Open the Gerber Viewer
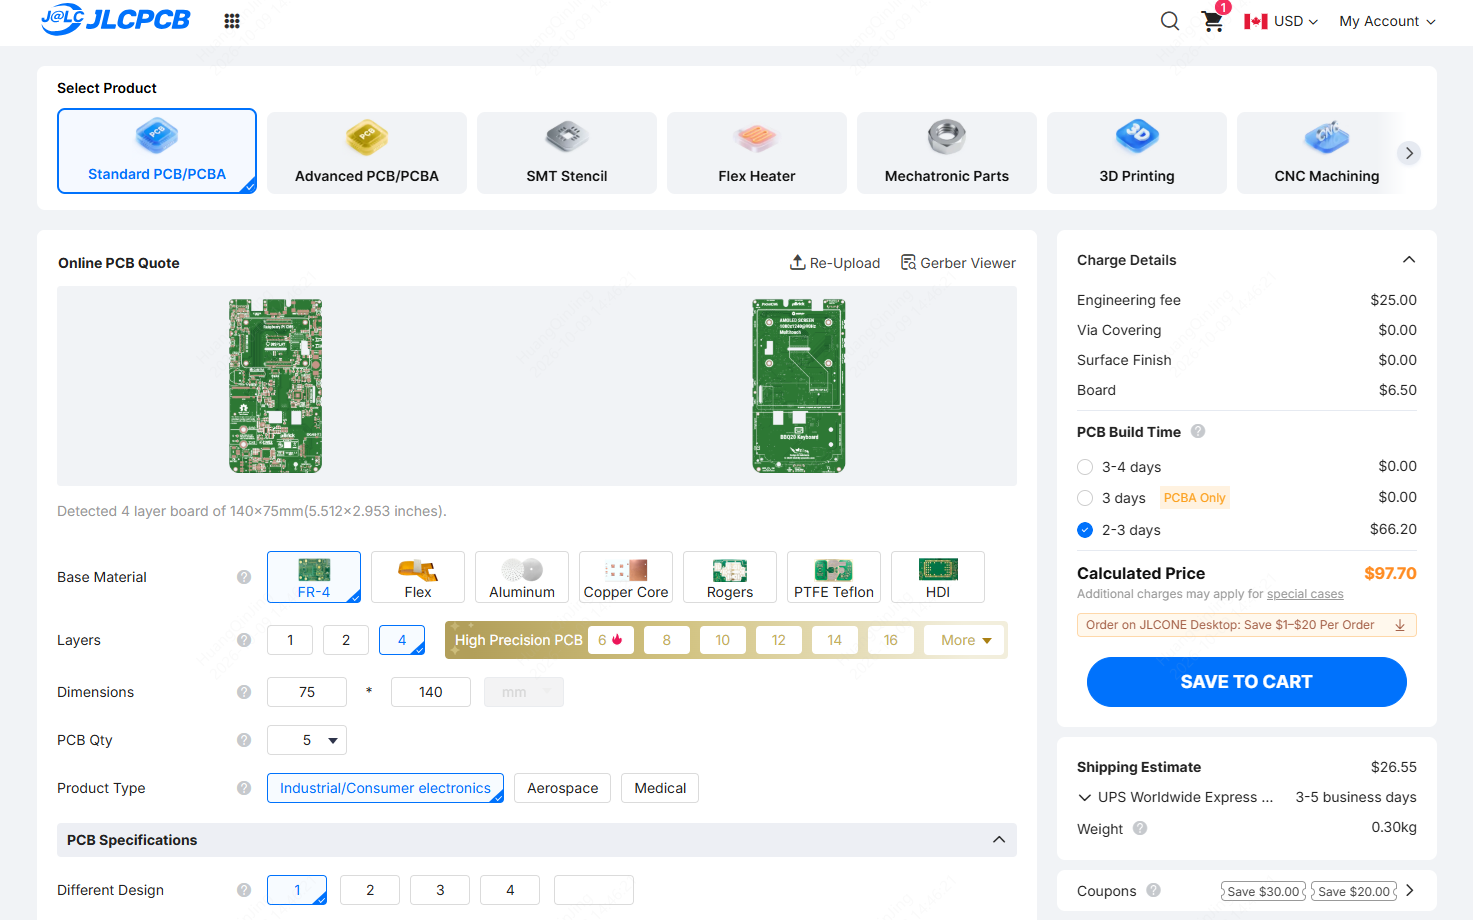The height and width of the screenshot is (920, 1473). coord(958,263)
